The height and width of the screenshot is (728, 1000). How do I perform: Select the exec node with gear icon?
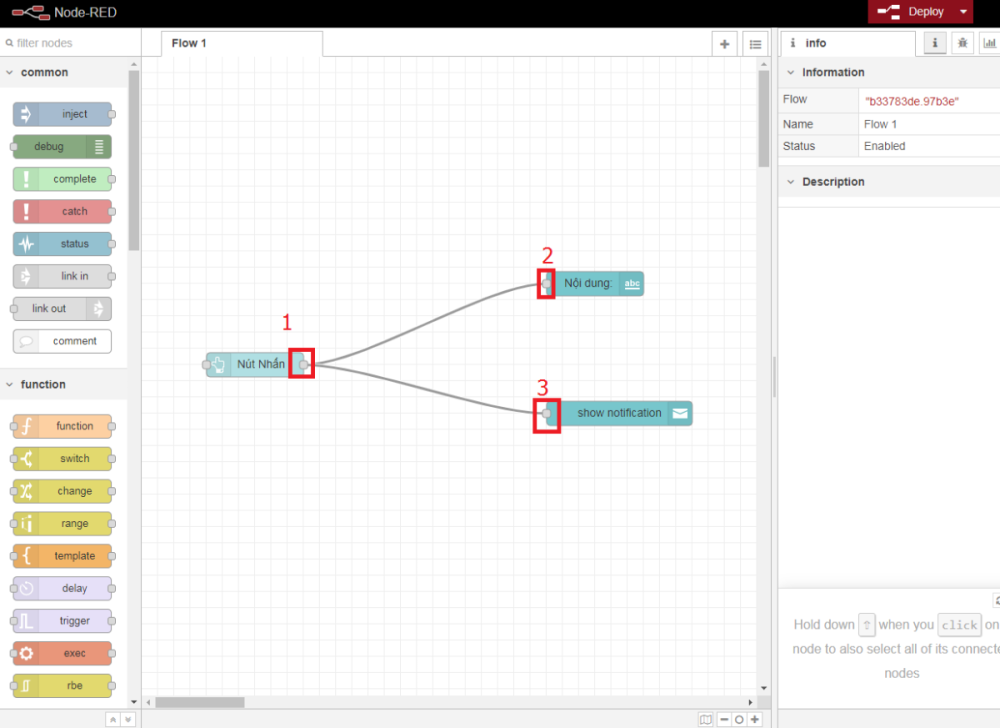62,653
